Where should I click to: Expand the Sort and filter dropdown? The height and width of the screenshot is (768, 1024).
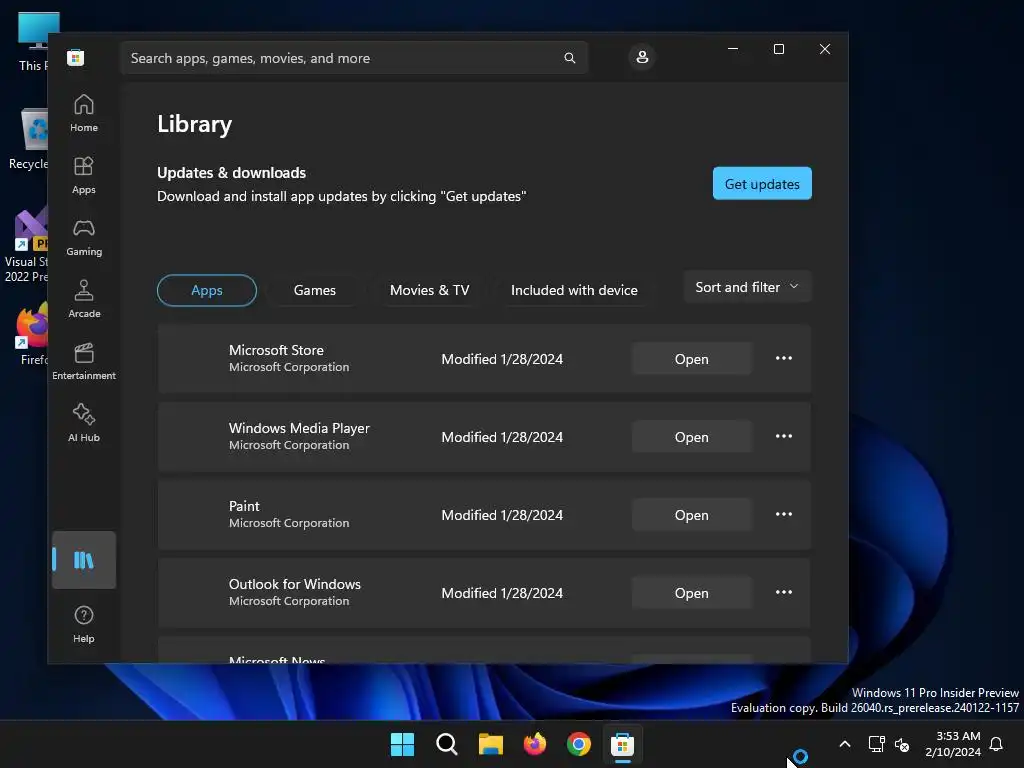[747, 287]
